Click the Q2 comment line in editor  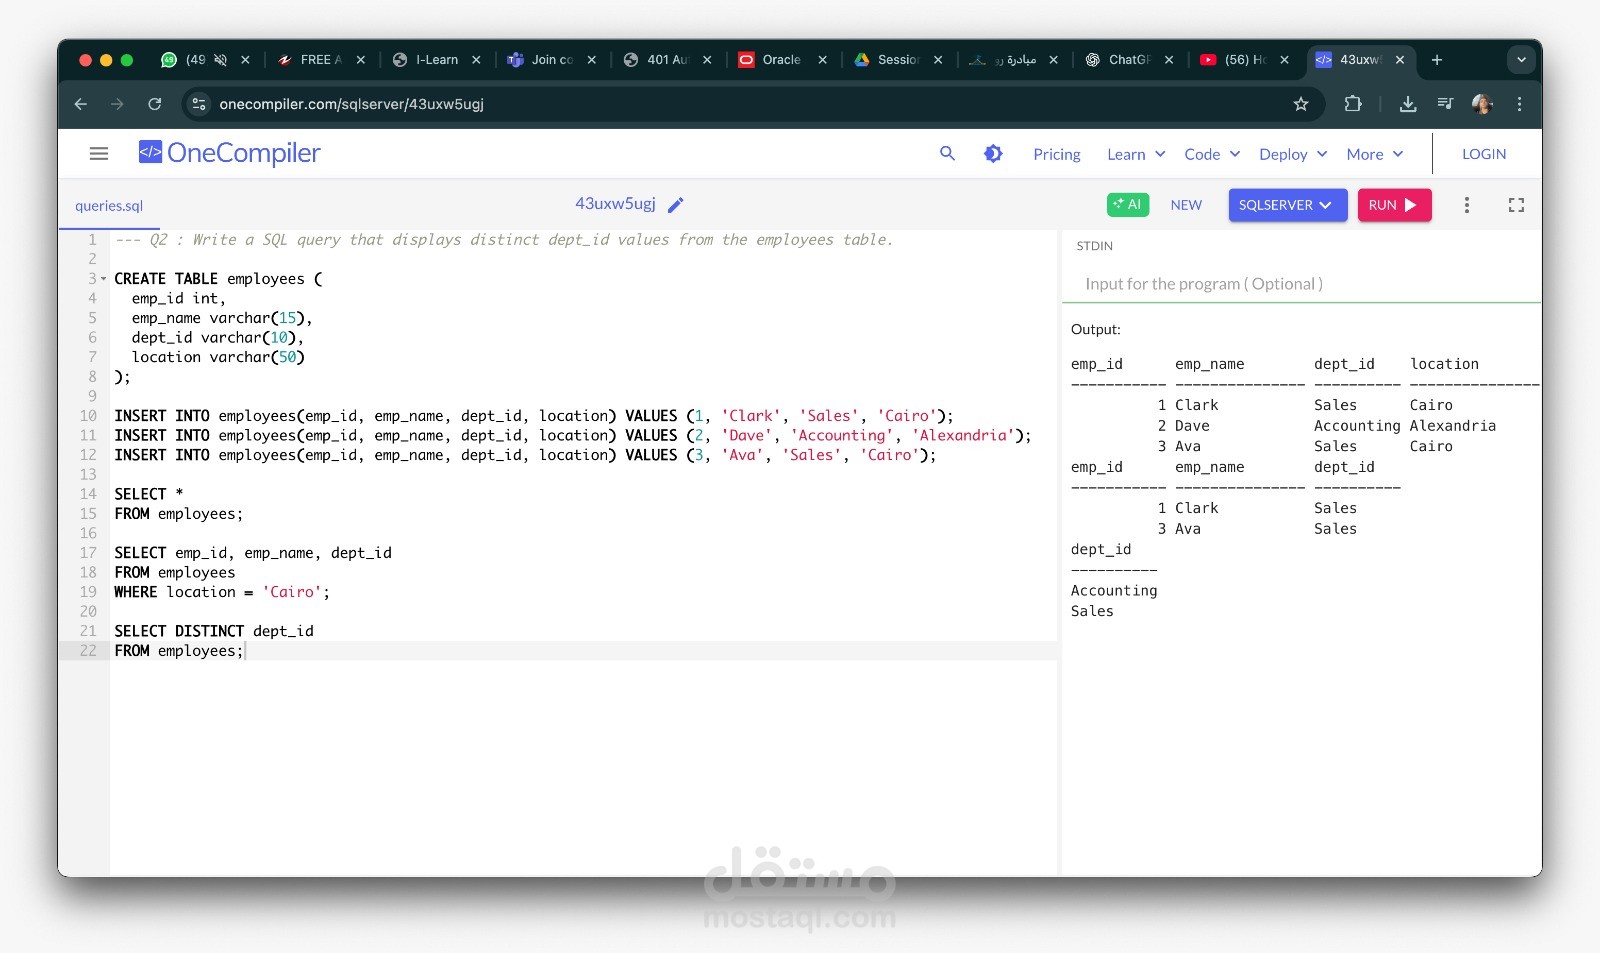(504, 240)
